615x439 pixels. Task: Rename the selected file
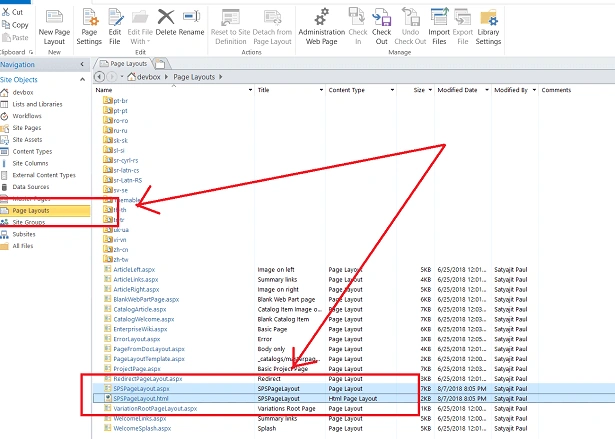pos(191,23)
